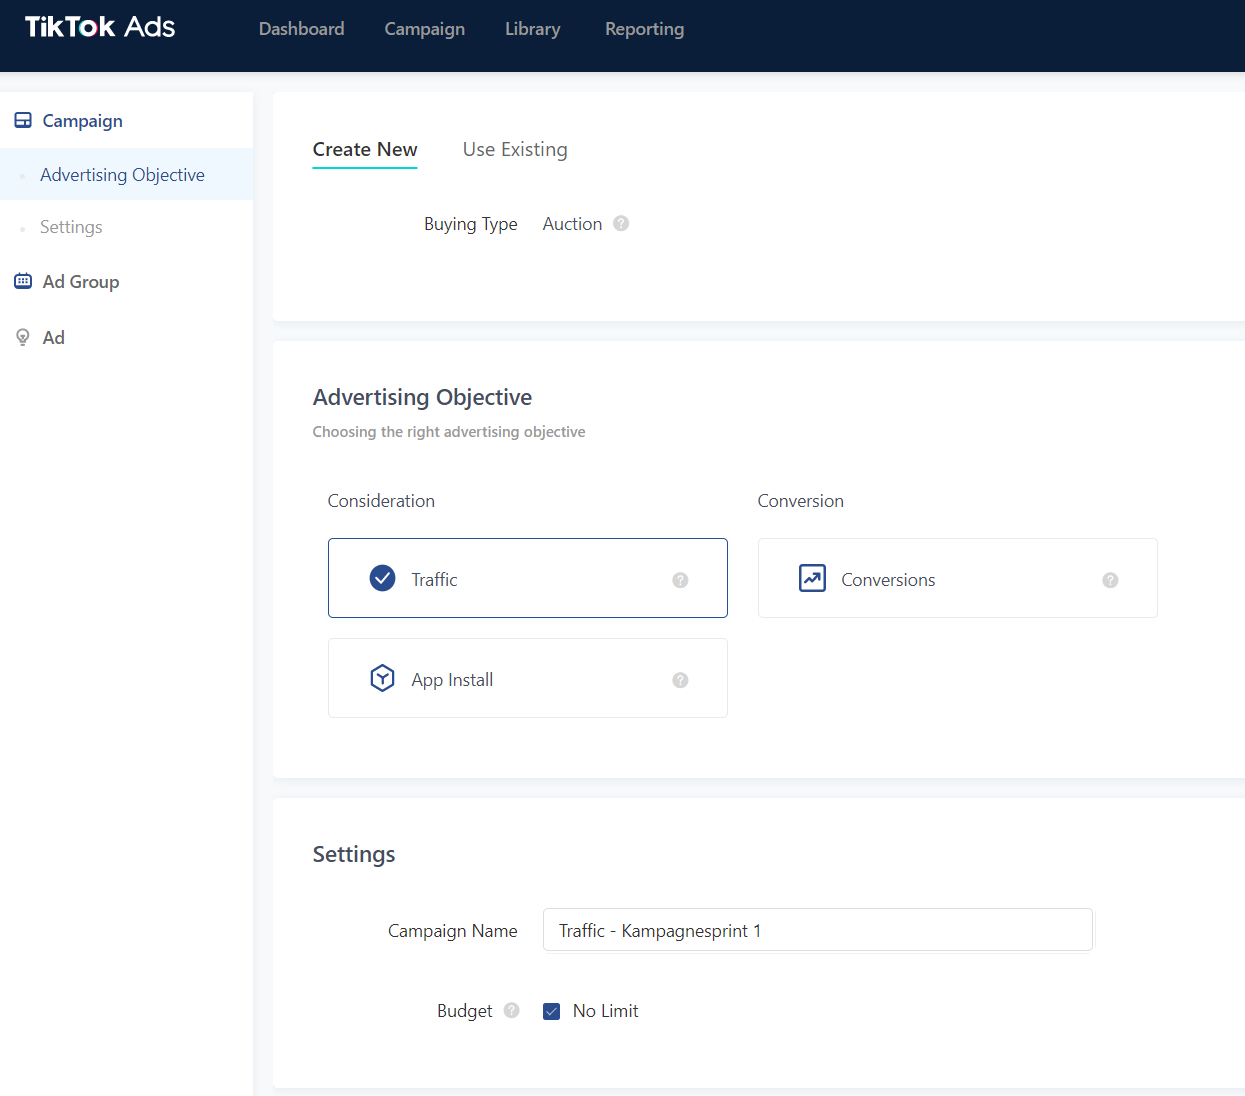Viewport: 1245px width, 1096px height.
Task: Click the Consideration heading
Action: point(381,501)
